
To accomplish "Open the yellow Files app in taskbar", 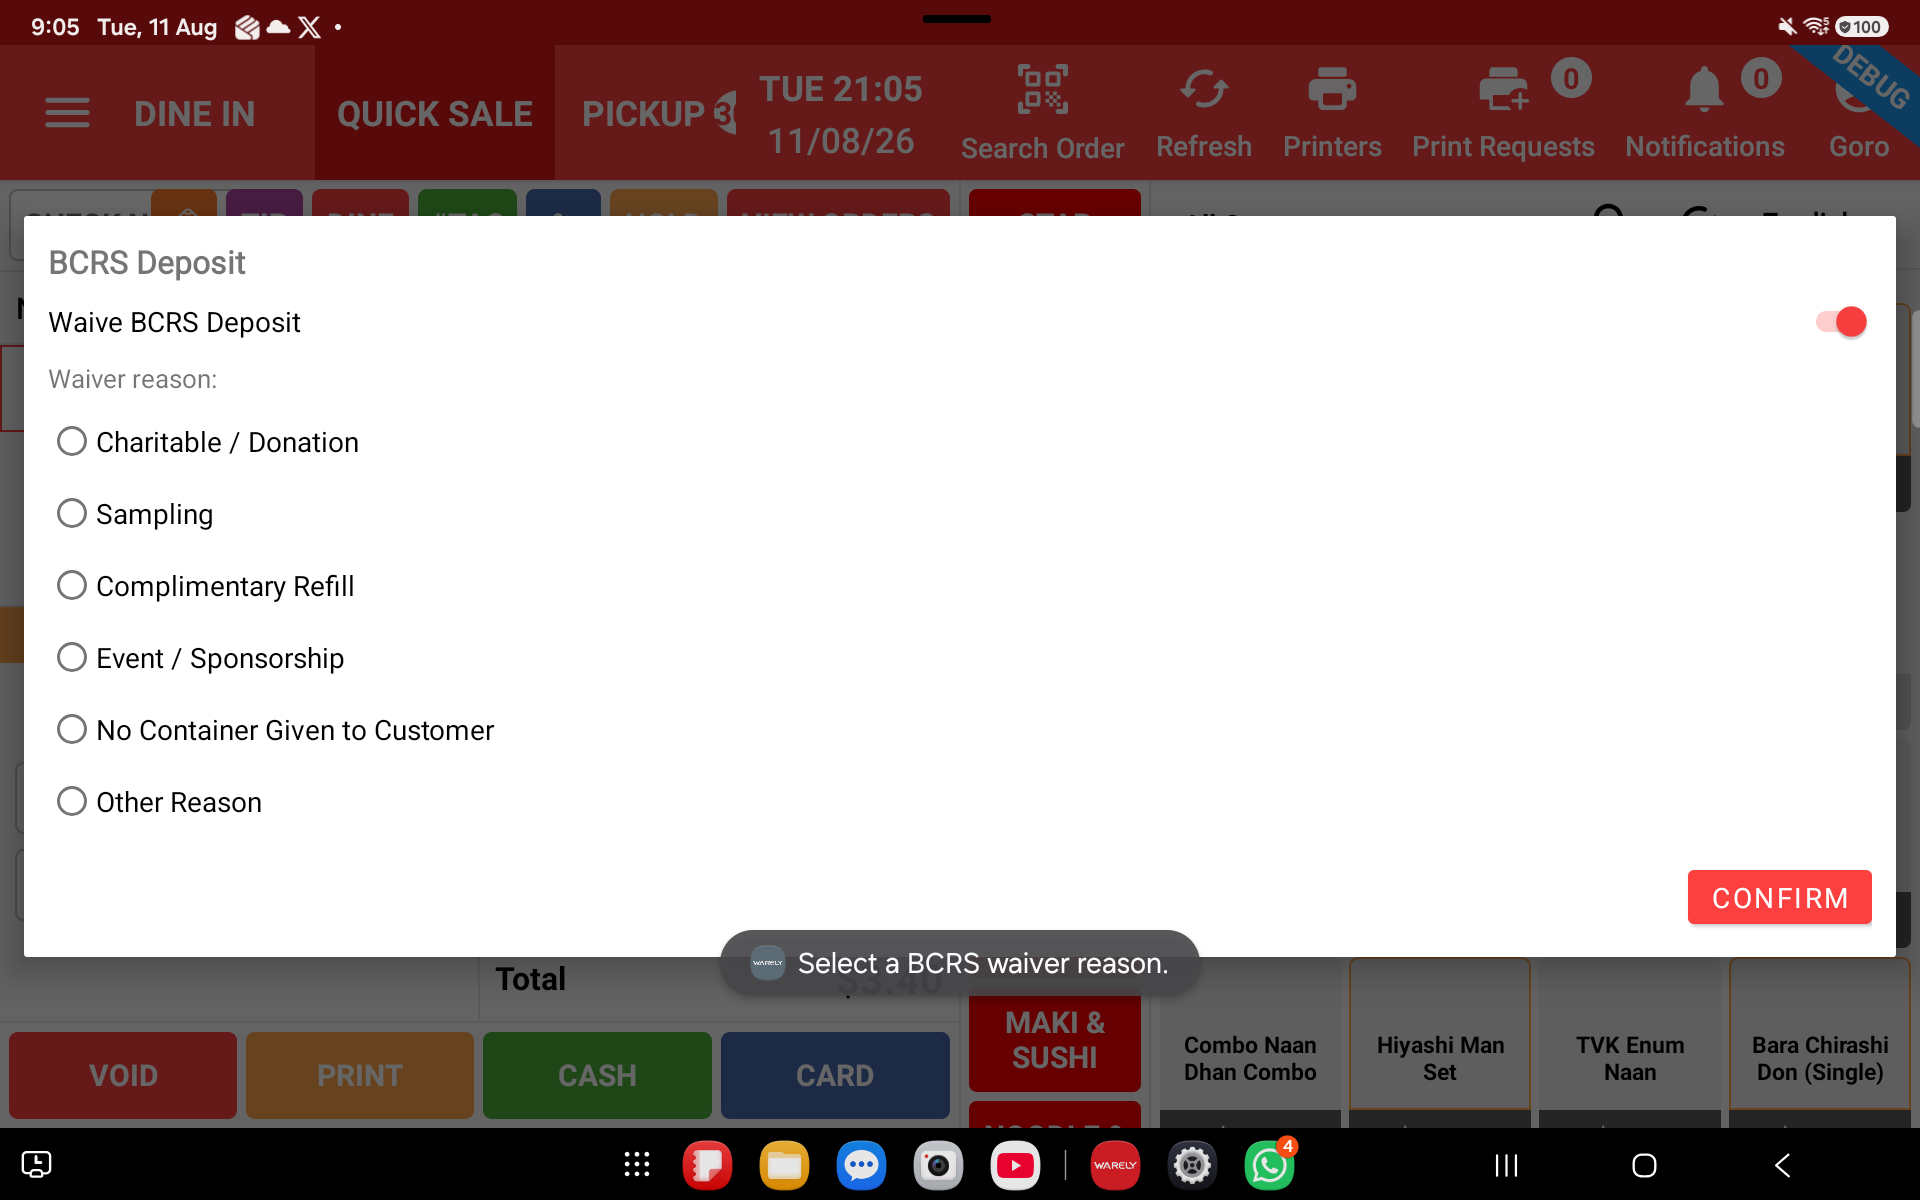I will tap(784, 1165).
